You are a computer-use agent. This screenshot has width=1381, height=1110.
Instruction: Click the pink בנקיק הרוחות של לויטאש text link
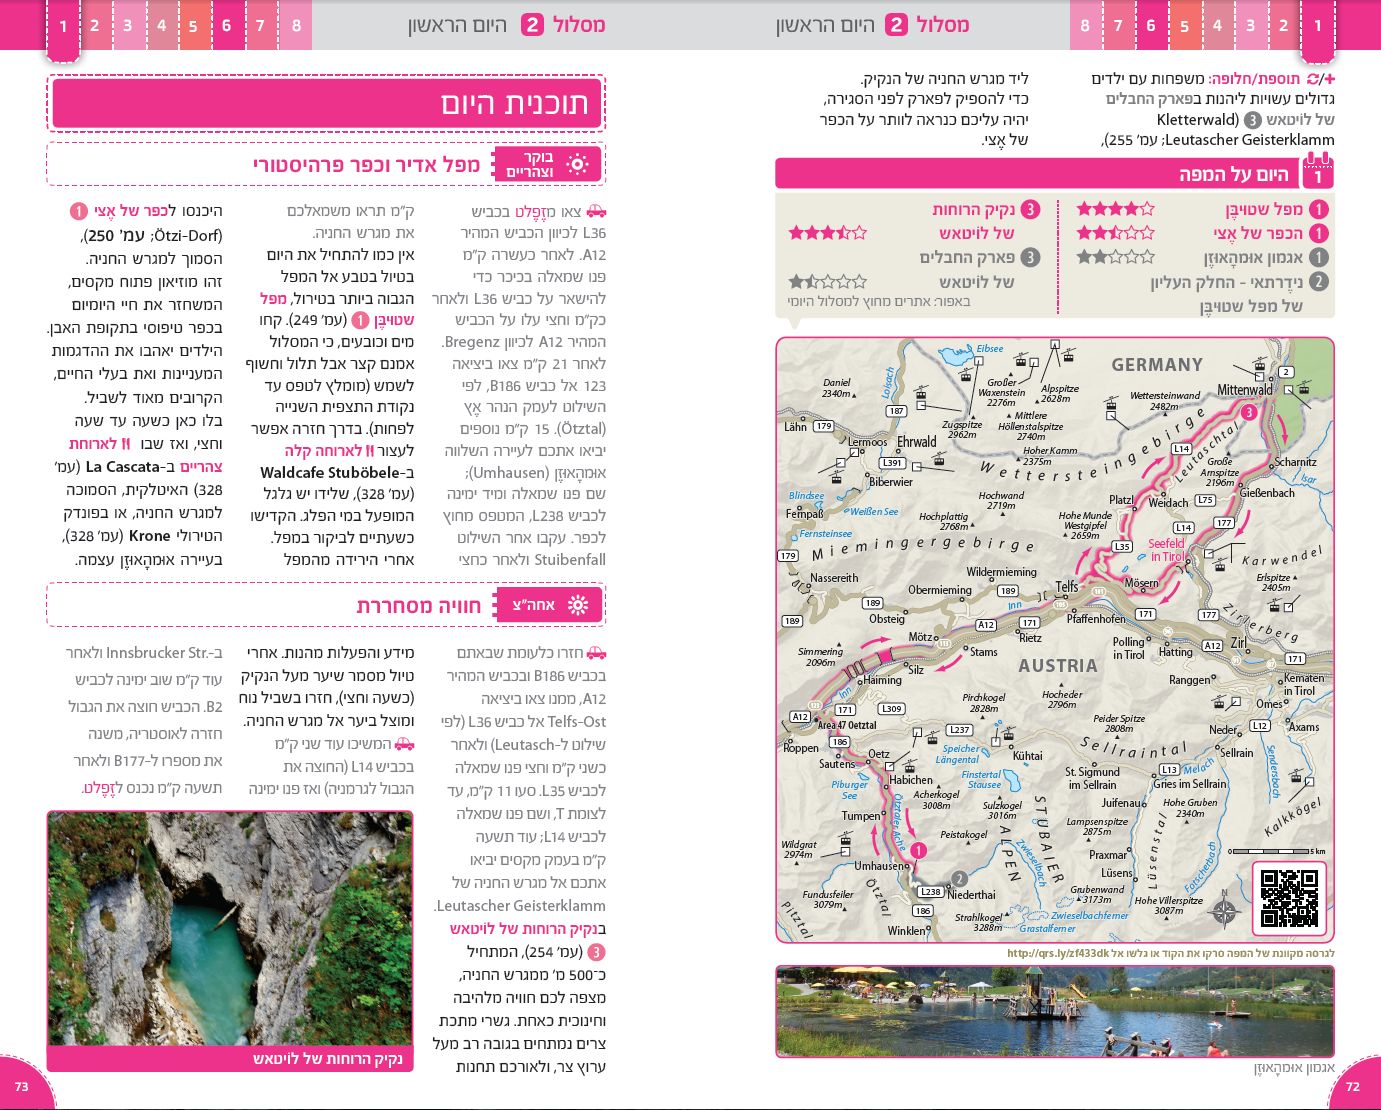pyautogui.click(x=527, y=929)
